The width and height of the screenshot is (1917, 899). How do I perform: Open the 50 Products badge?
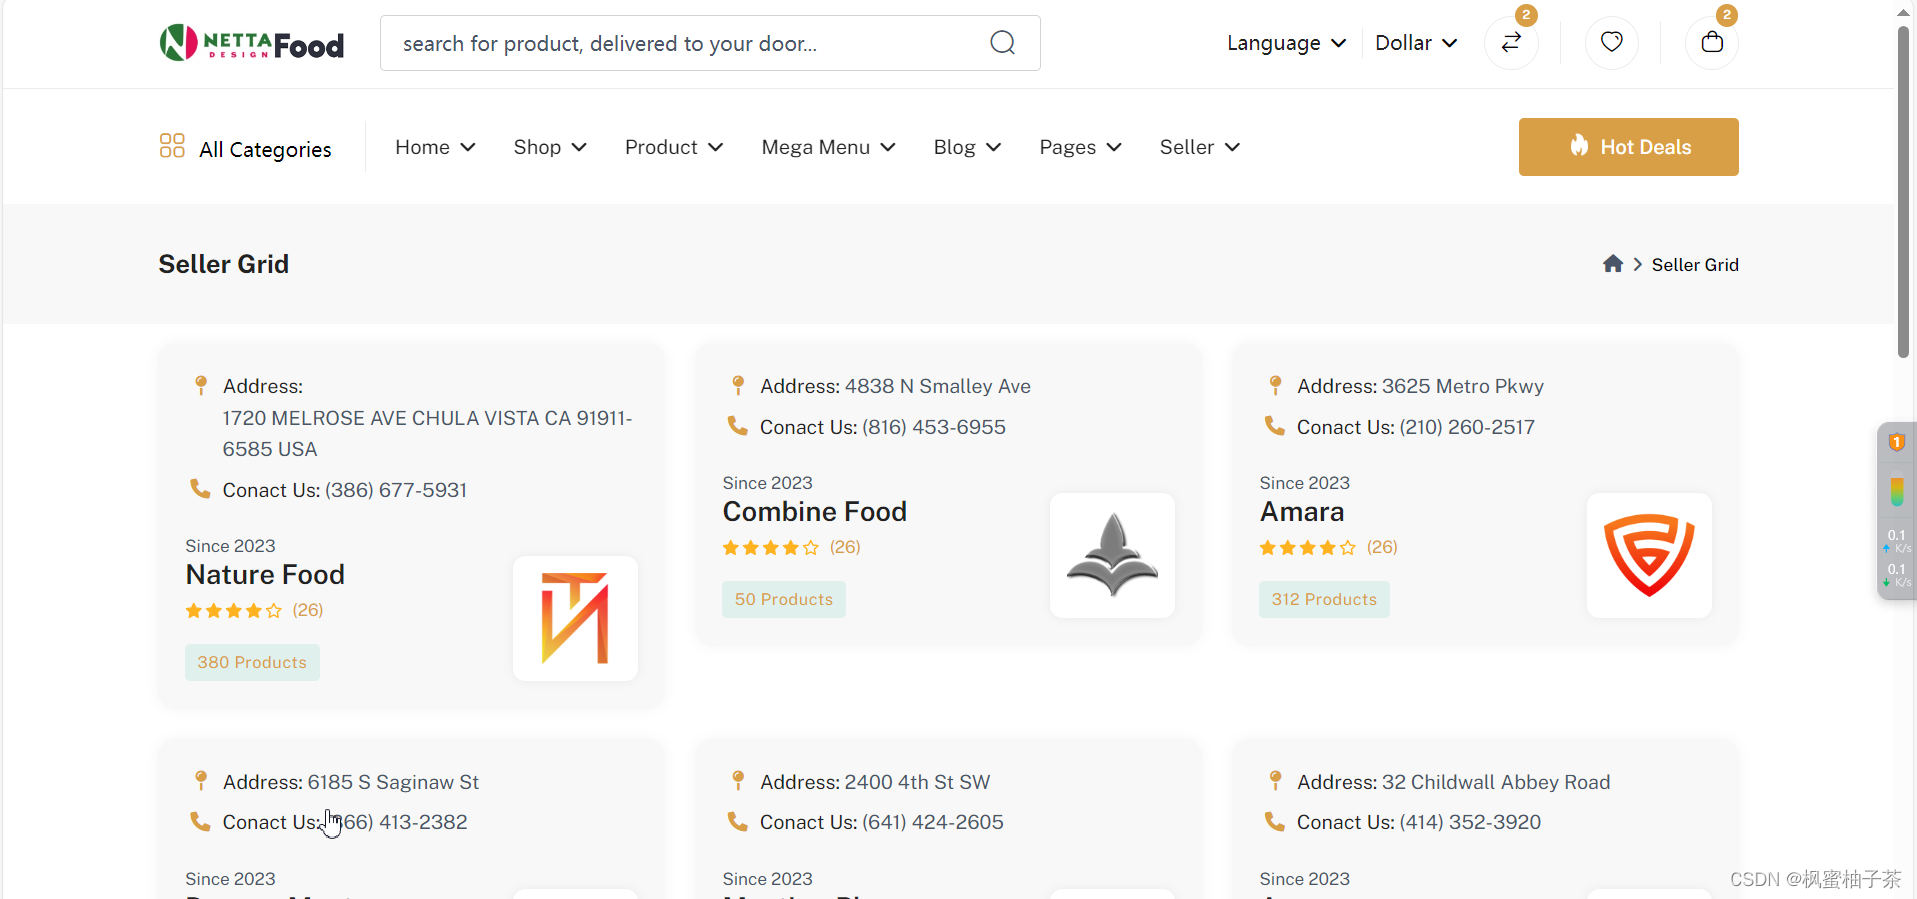pos(784,599)
